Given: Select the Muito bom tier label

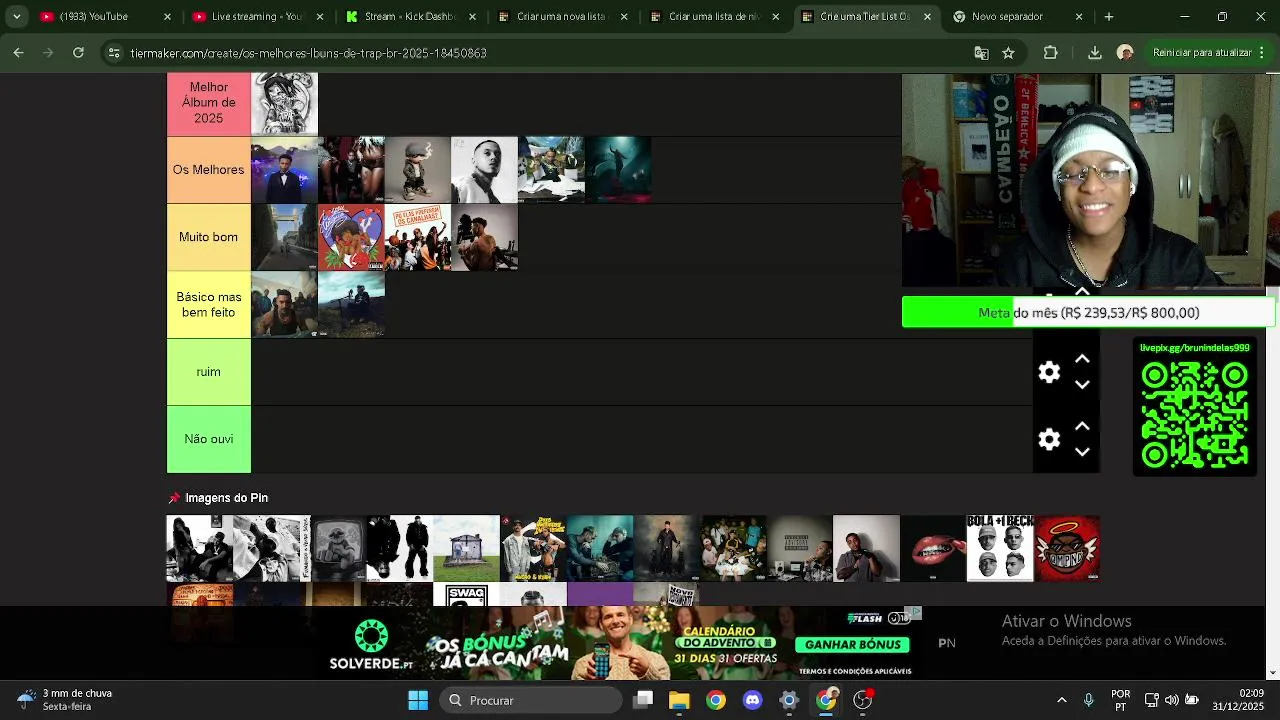Looking at the screenshot, I should (208, 237).
